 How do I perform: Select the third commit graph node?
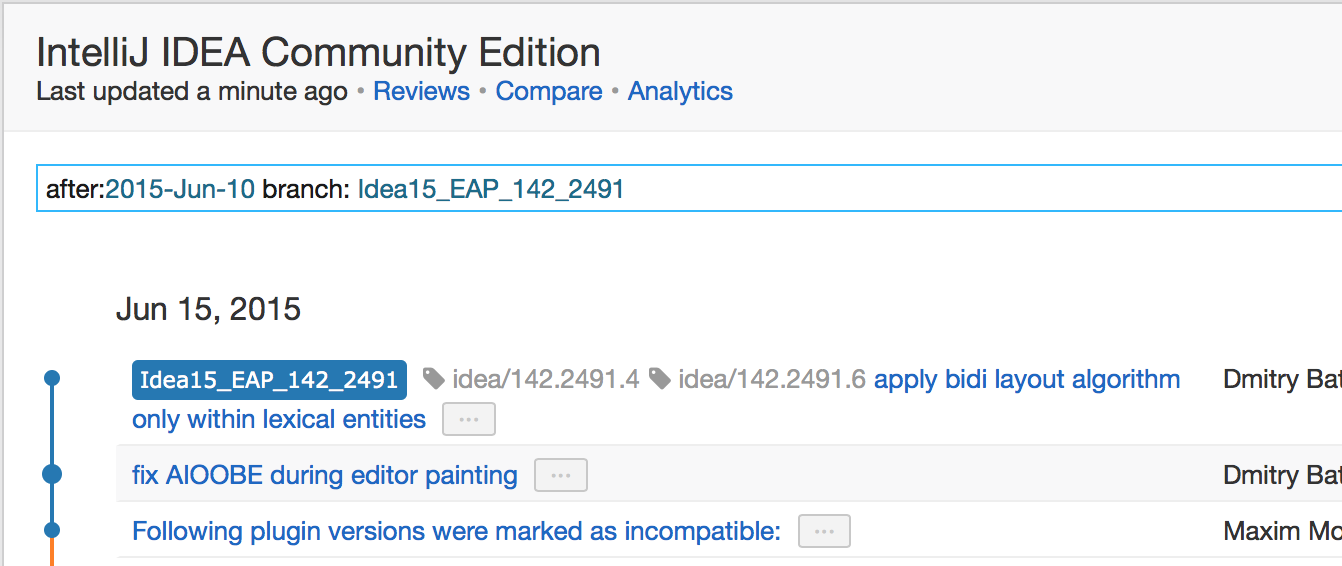coord(52,530)
